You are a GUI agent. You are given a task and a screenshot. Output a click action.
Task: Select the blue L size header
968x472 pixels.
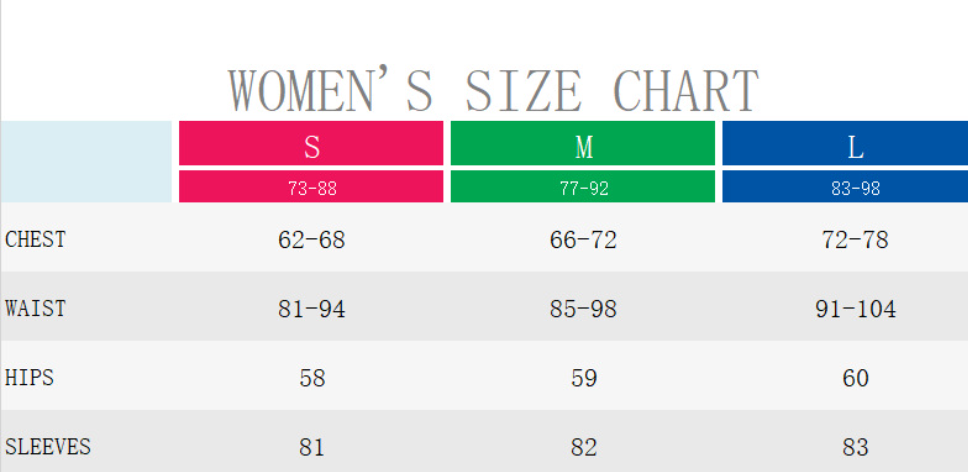click(x=855, y=146)
